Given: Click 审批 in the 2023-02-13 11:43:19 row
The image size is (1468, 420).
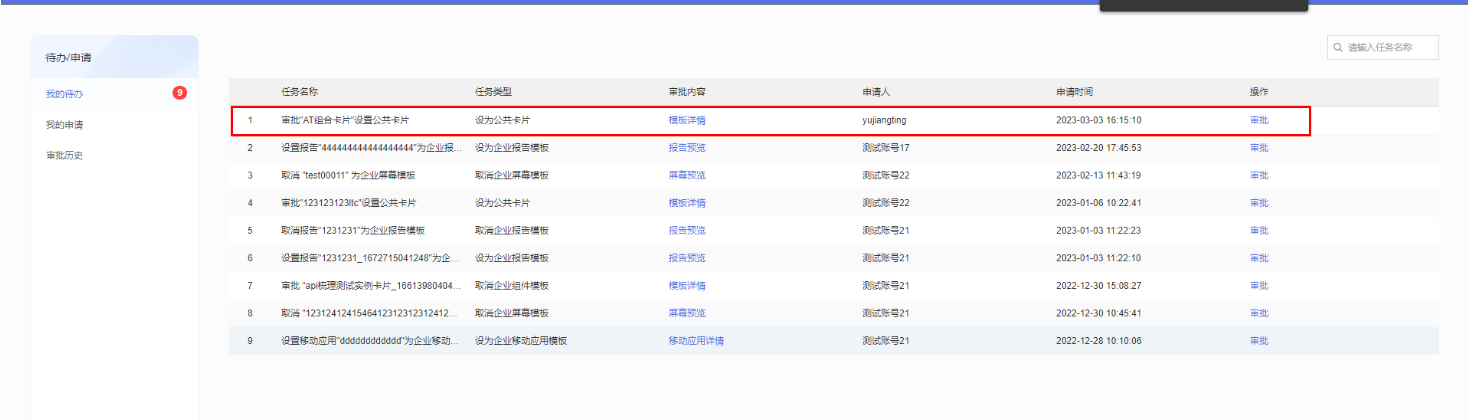Looking at the screenshot, I should pos(1259,175).
